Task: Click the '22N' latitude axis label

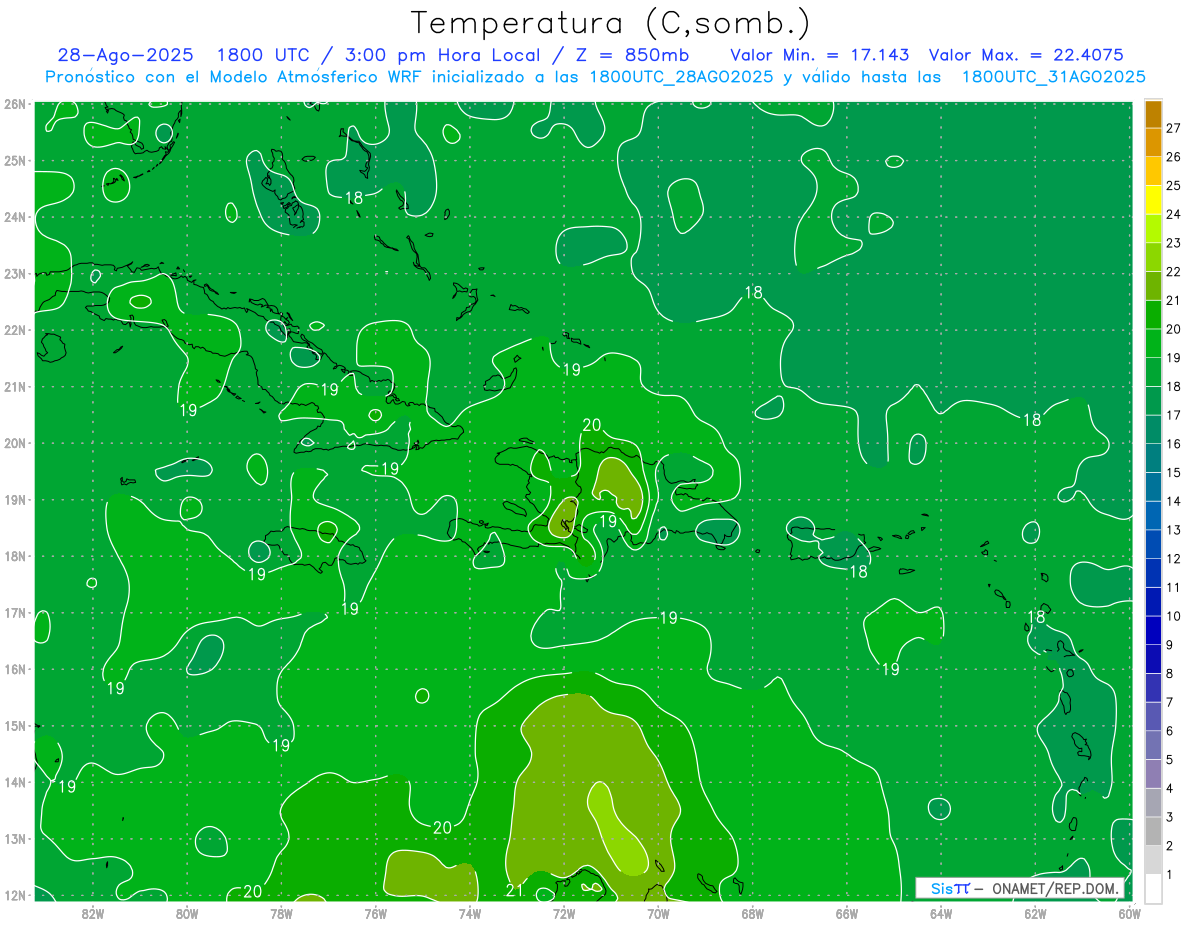Action: (15, 330)
